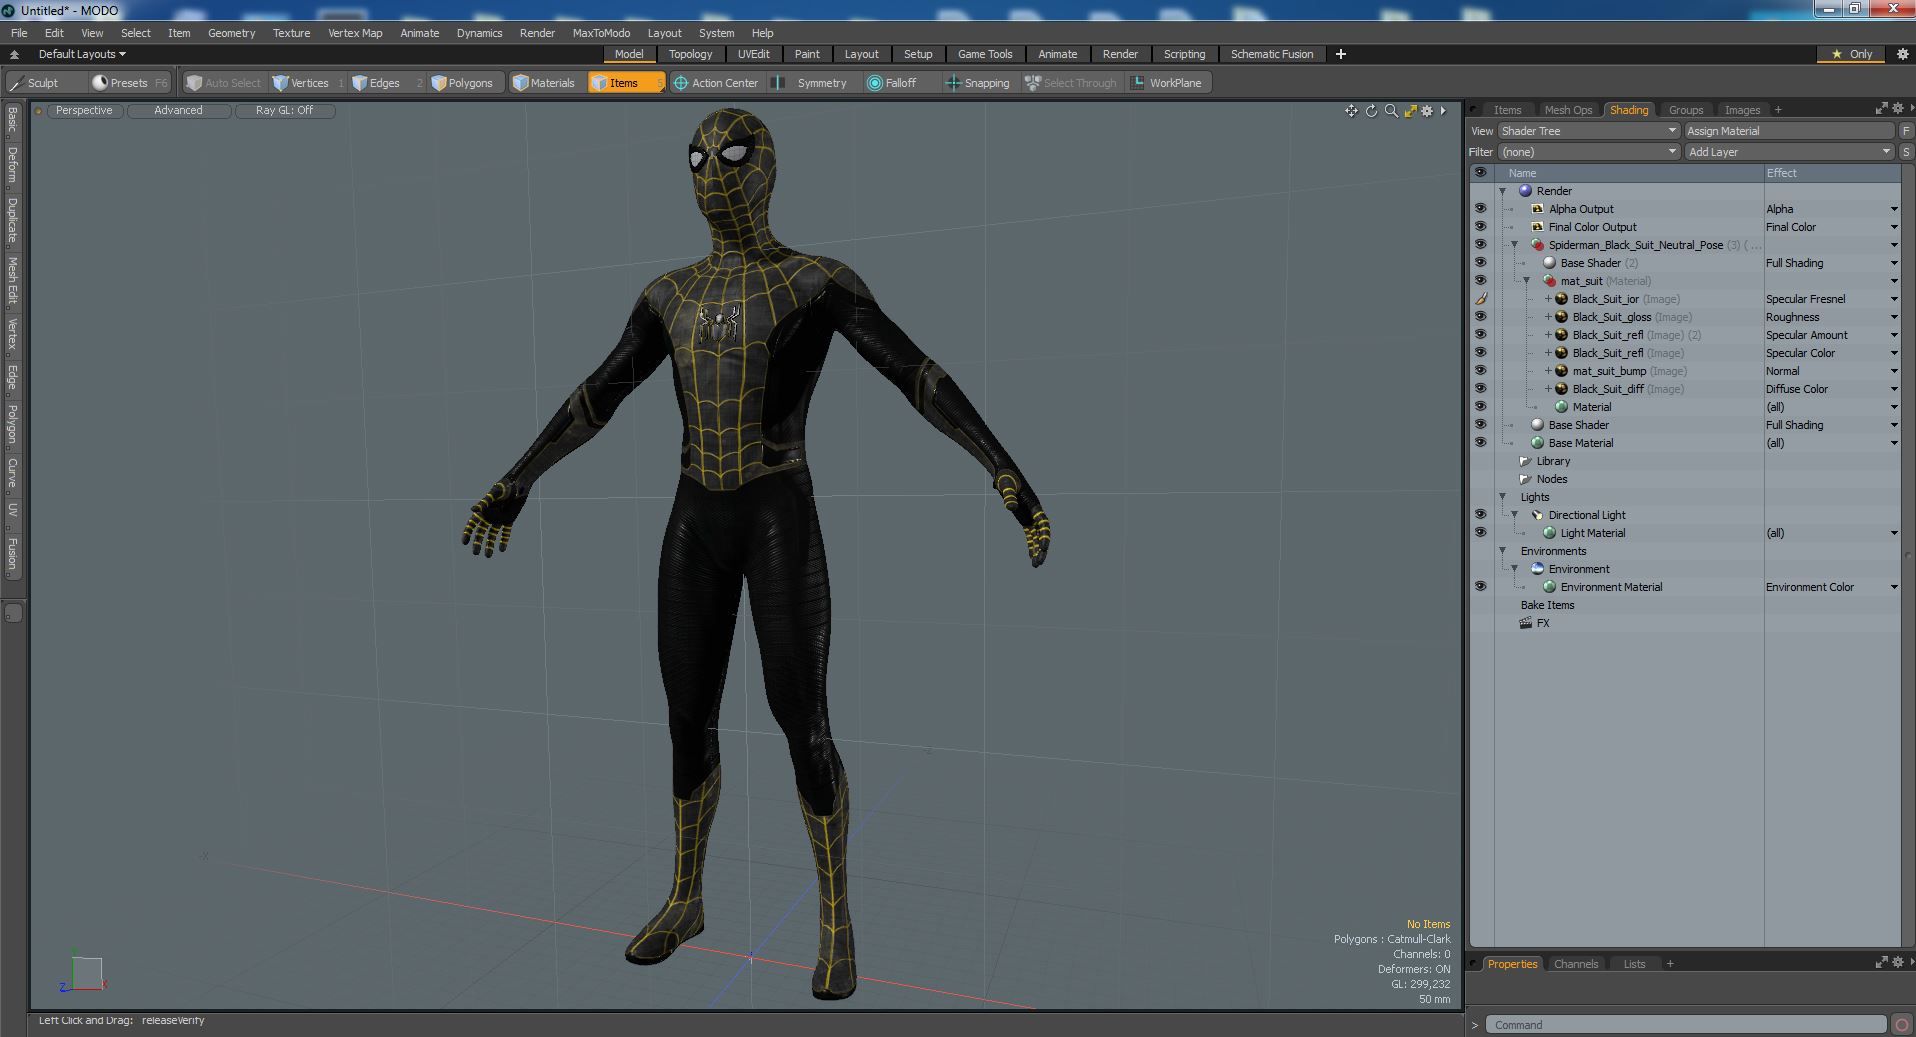1916x1037 pixels.
Task: Click the layout settings gear near Only
Action: point(1902,54)
